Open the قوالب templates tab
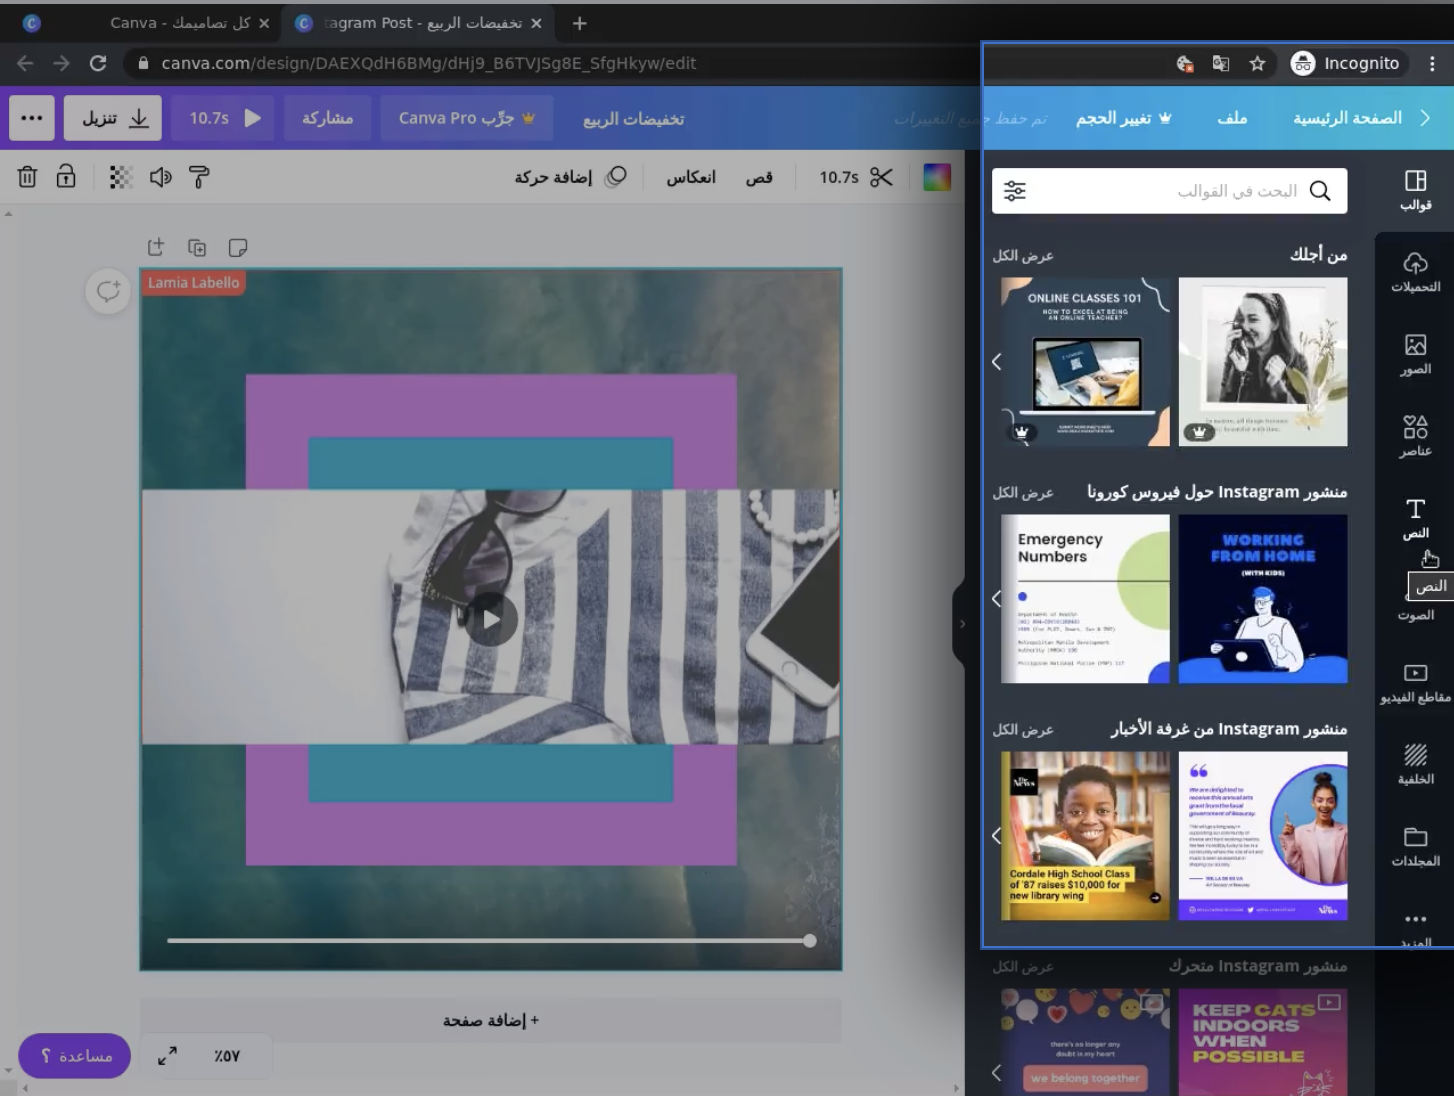The width and height of the screenshot is (1454, 1096). [1415, 190]
